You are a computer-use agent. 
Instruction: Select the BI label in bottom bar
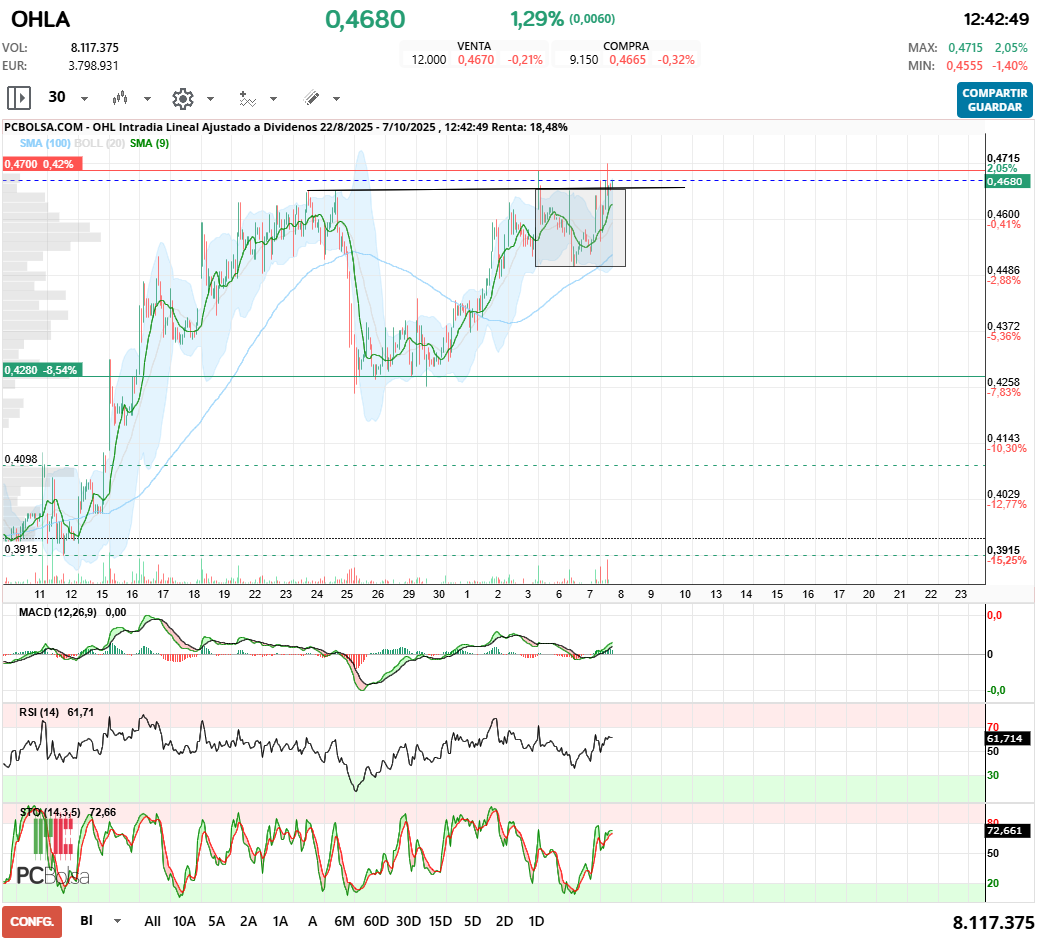[x=86, y=921]
